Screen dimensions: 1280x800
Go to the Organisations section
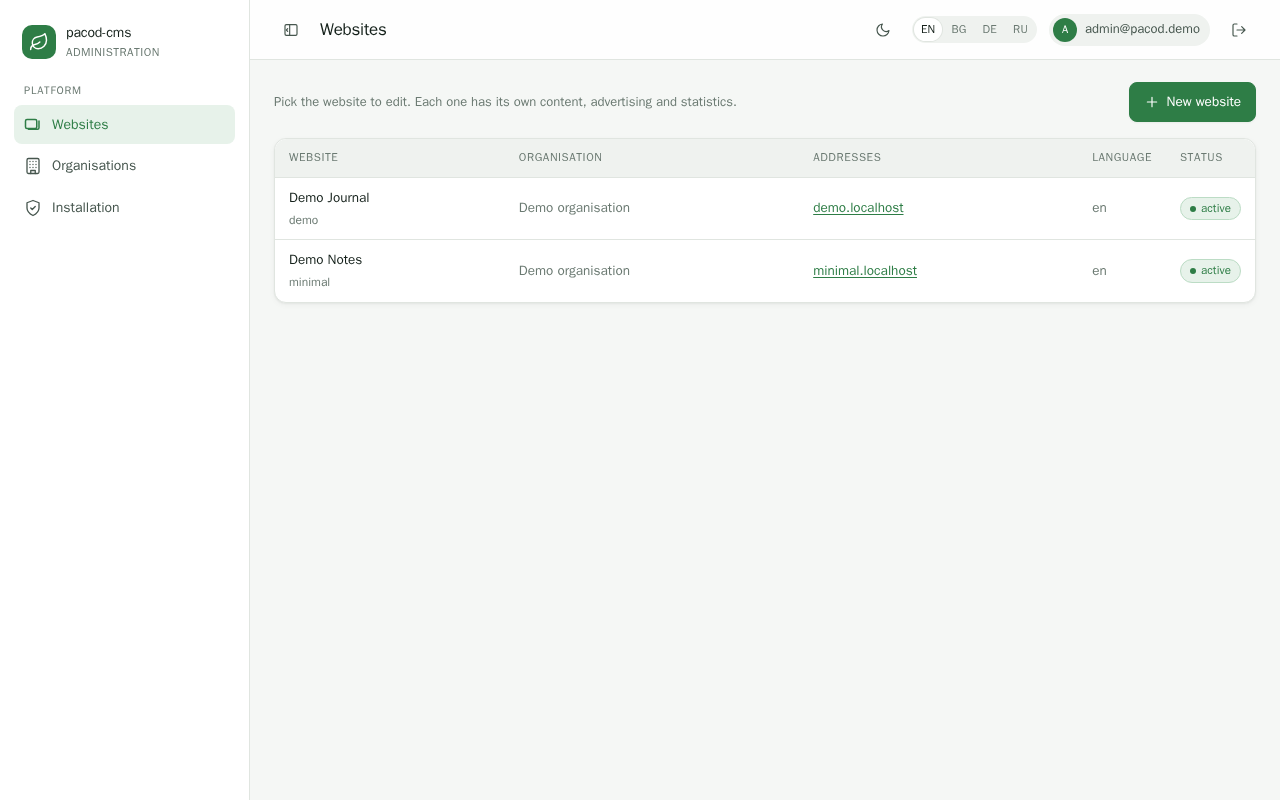pos(124,166)
